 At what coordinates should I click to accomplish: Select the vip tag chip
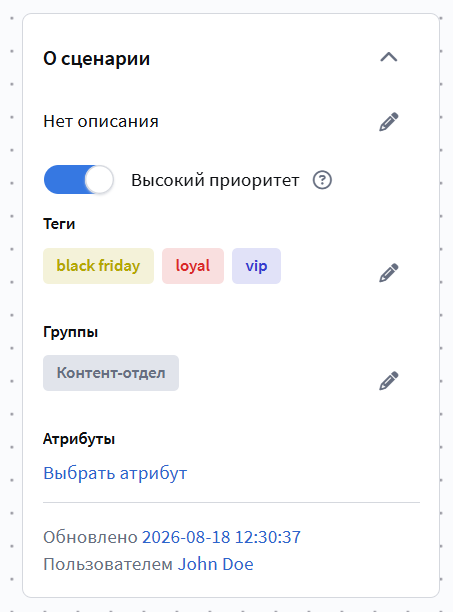tap(256, 266)
